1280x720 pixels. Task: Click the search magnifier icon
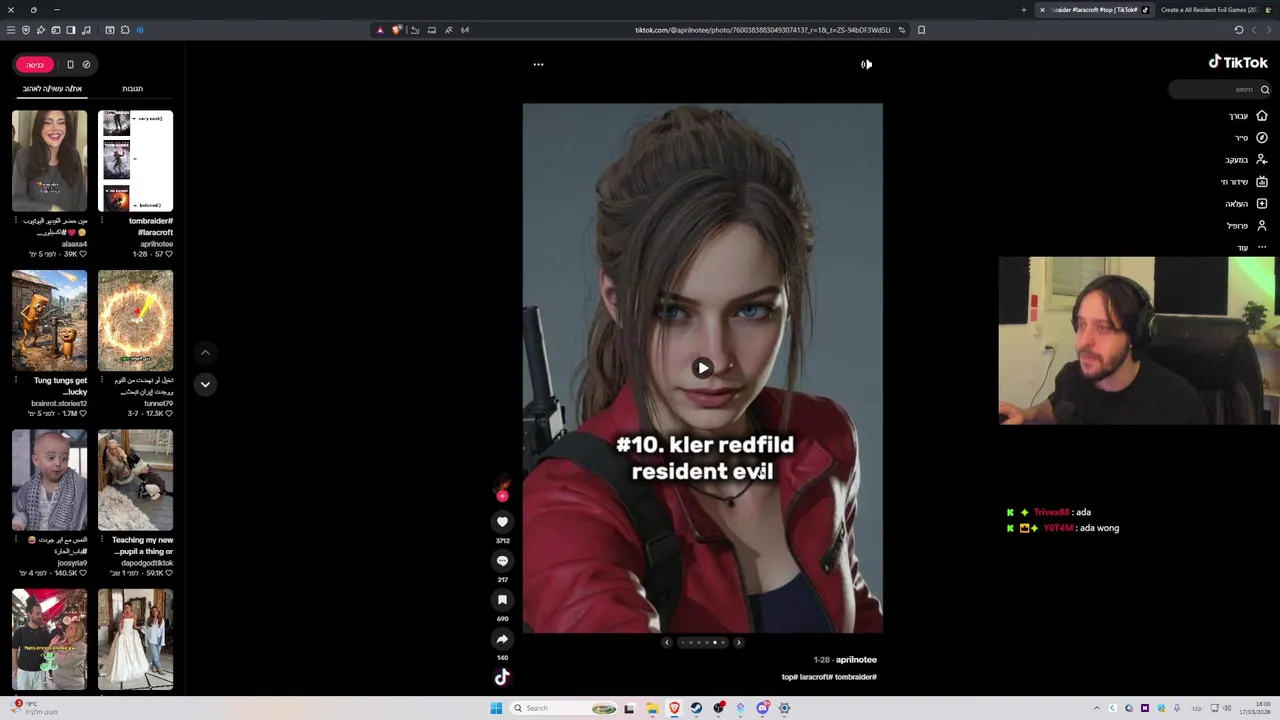click(x=1264, y=89)
